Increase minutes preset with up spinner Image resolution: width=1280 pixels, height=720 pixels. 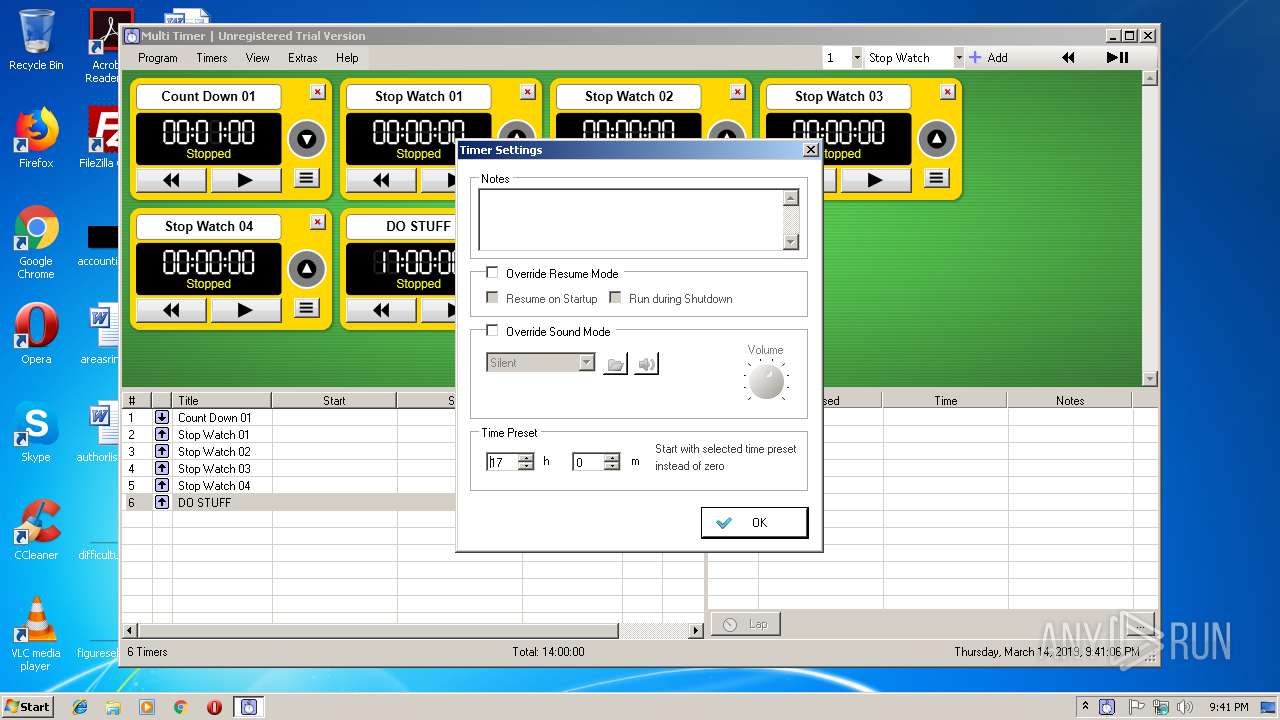612,458
